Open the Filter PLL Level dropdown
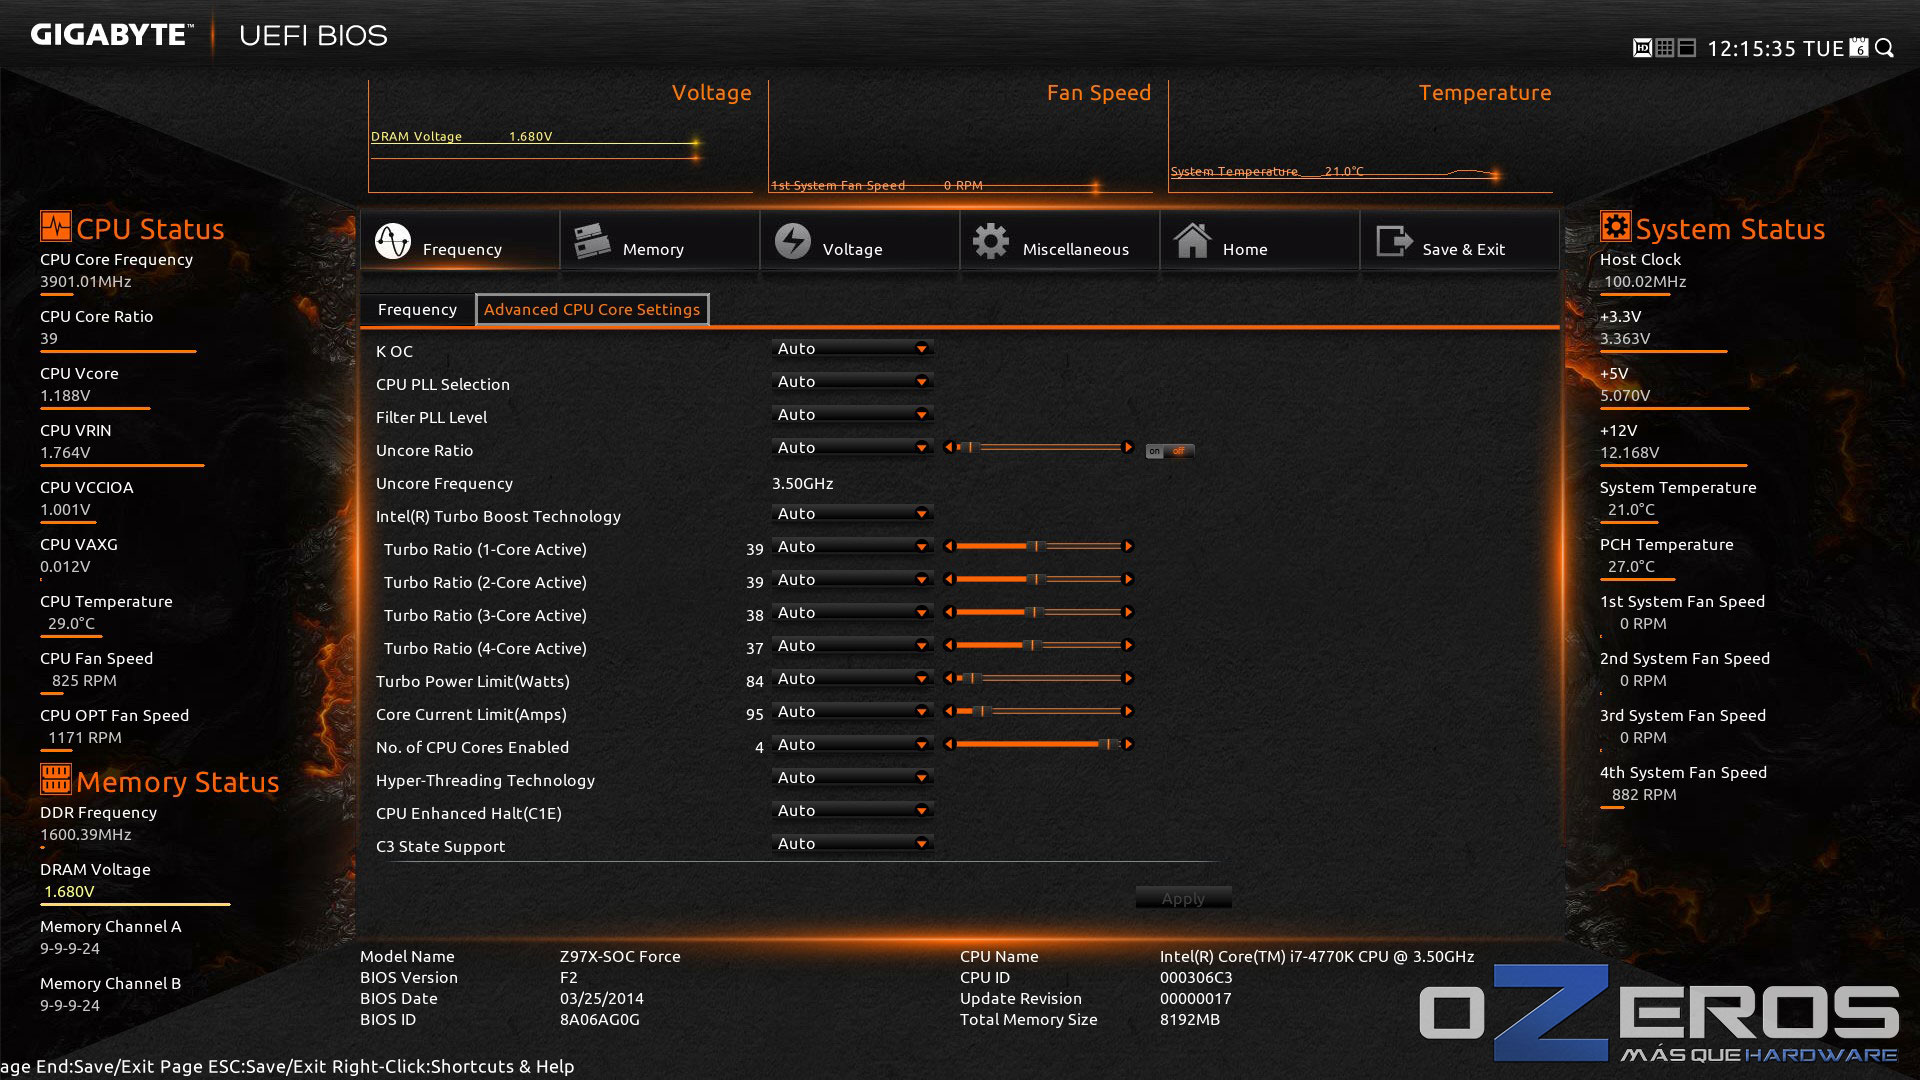 click(852, 414)
